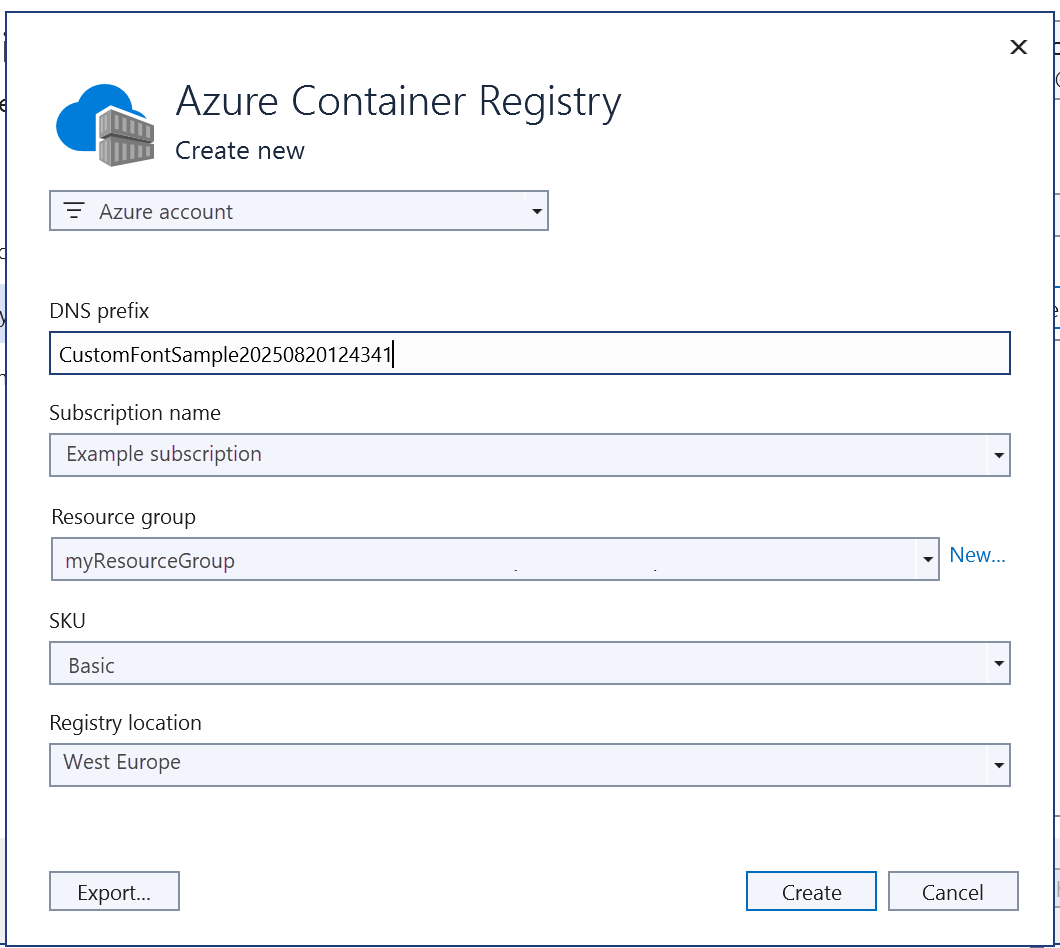Click the Export button
This screenshot has width=1060, height=948.
pos(114,891)
